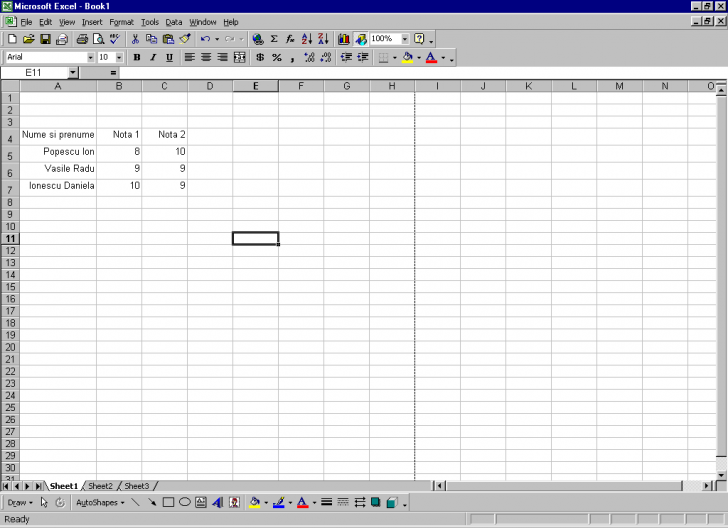
Task: Toggle Underline formatting
Action: (x=169, y=58)
